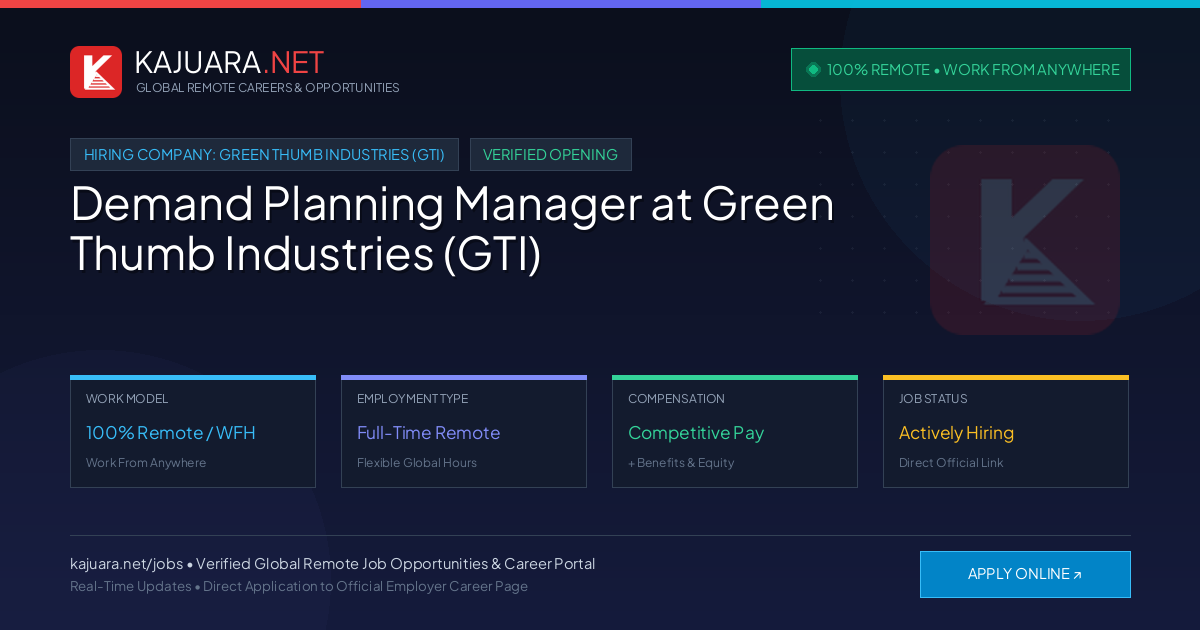The width and height of the screenshot is (1200, 630).
Task: Click the grey Work From Anywhere text under 100% Remote / WFH
Action: [x=146, y=463]
